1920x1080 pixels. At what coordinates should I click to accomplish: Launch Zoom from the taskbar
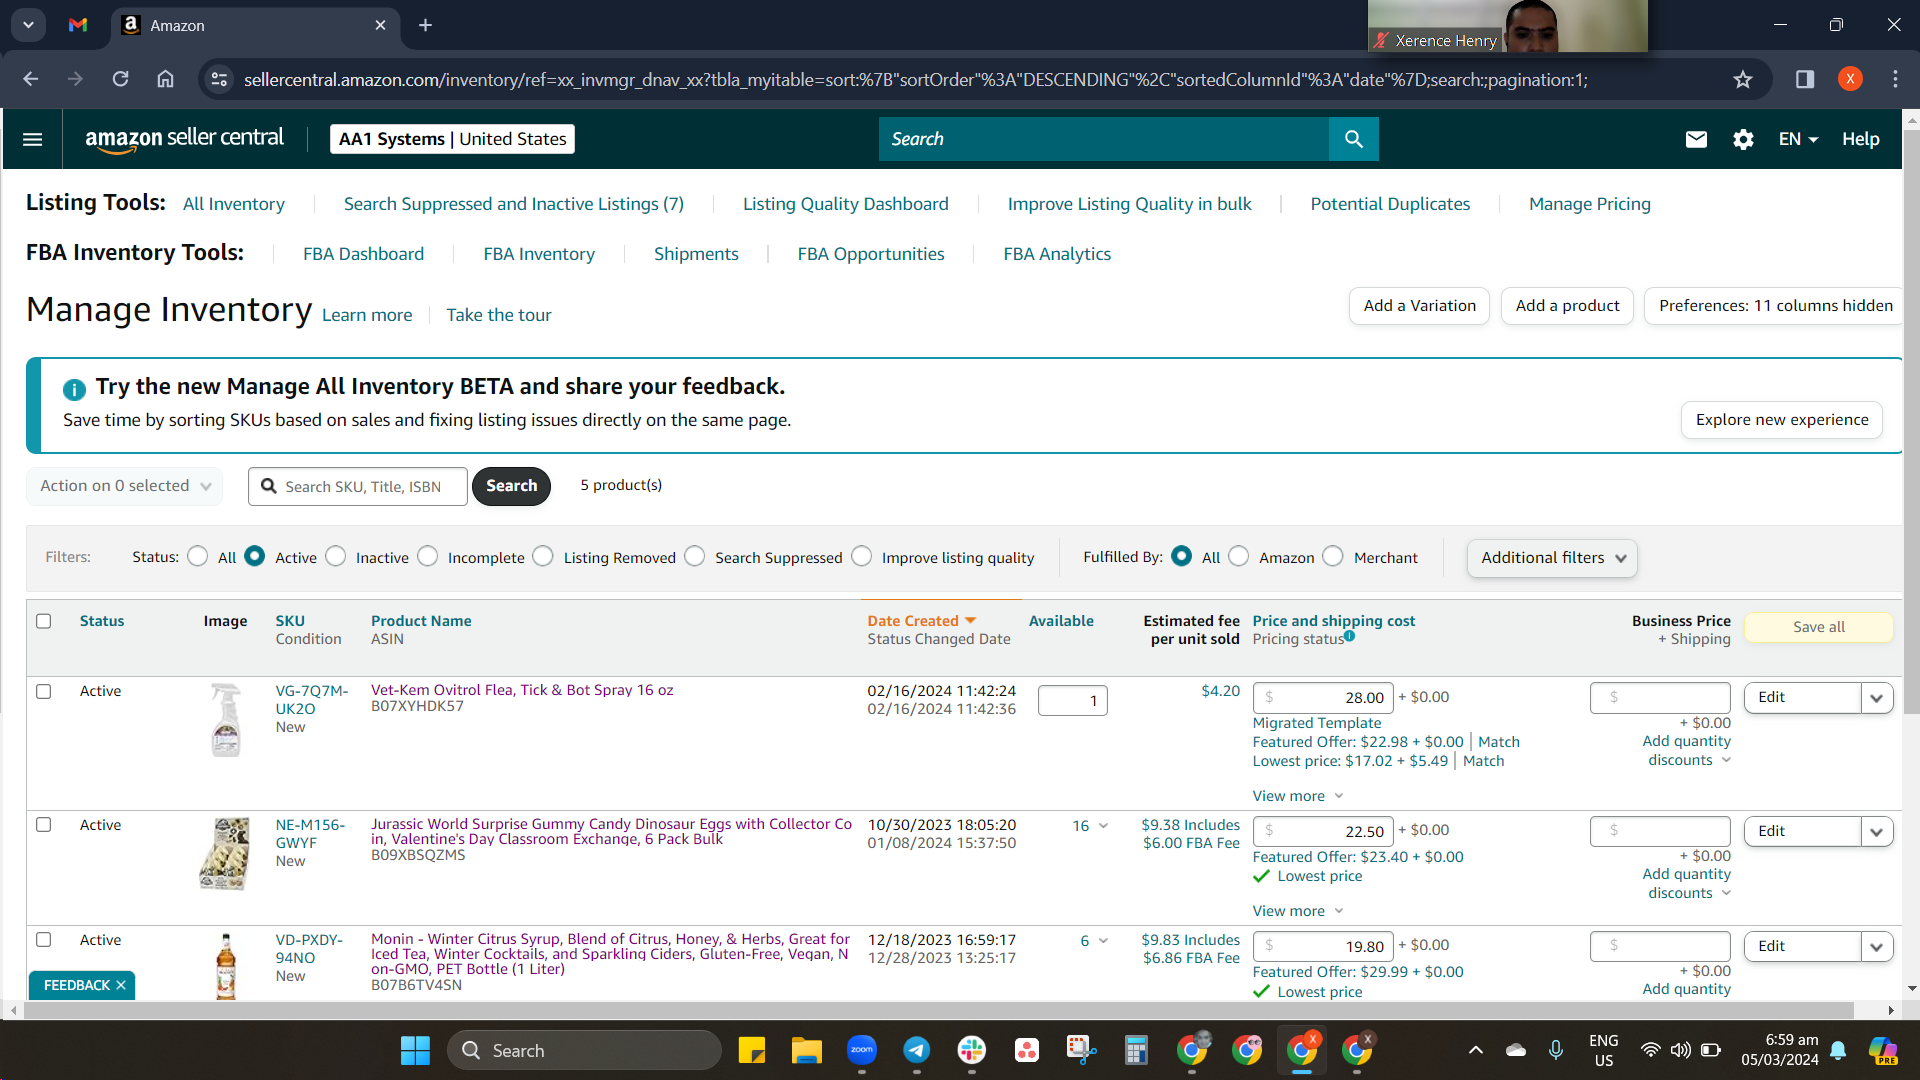(x=862, y=1050)
